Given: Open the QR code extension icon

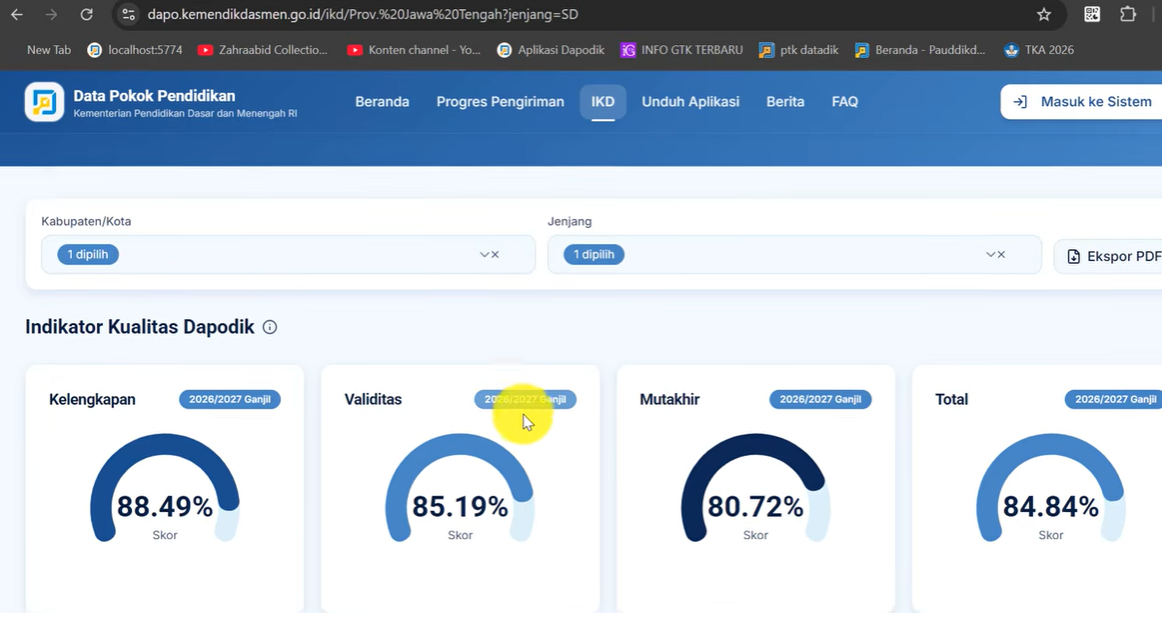Looking at the screenshot, I should click(1092, 14).
